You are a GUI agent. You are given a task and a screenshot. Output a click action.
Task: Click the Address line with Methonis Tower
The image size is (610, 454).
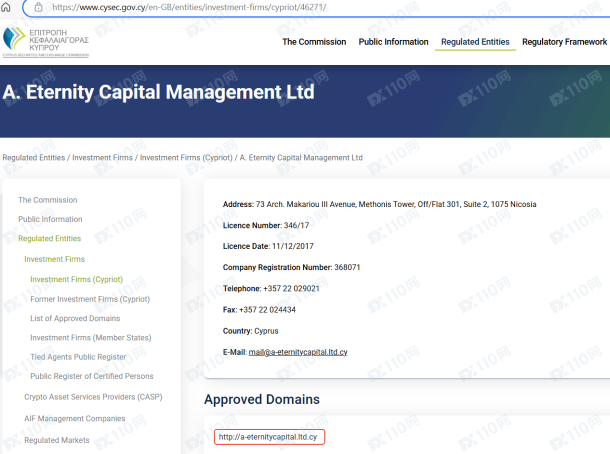(x=379, y=204)
